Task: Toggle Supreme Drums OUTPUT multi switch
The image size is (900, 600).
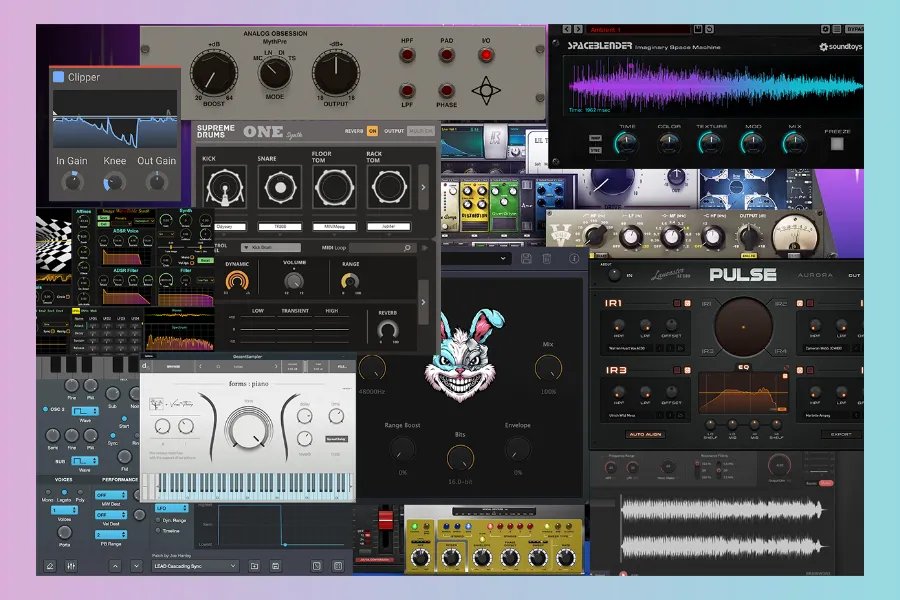Action: pos(421,131)
